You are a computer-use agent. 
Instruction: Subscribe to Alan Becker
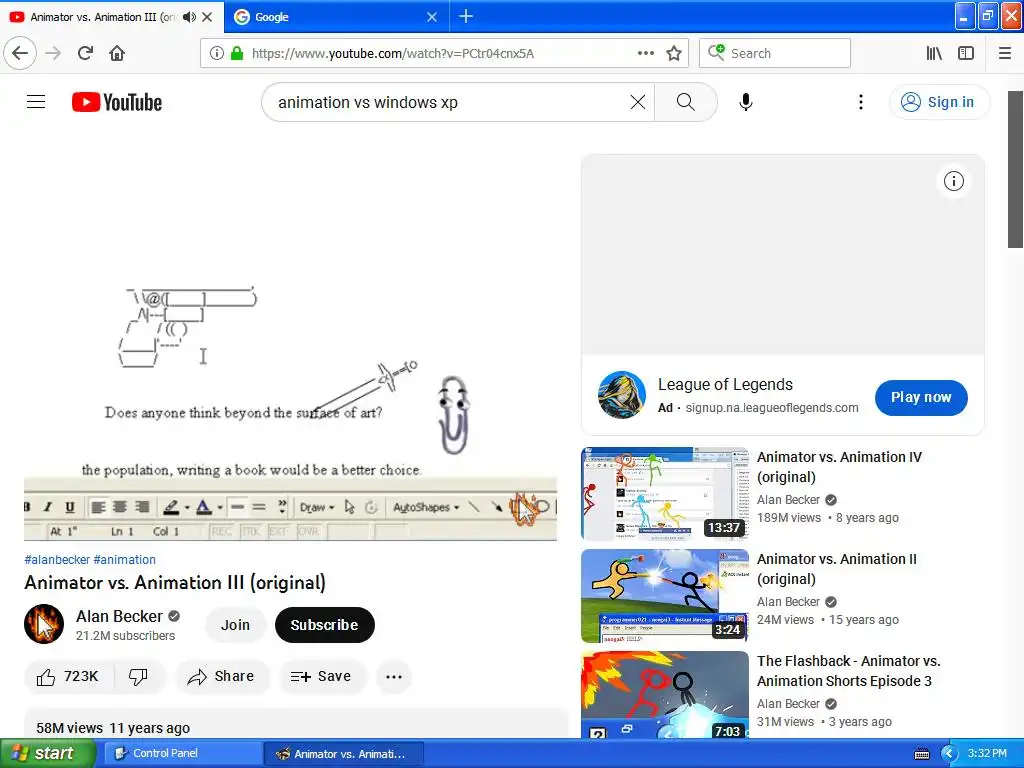[x=324, y=625]
